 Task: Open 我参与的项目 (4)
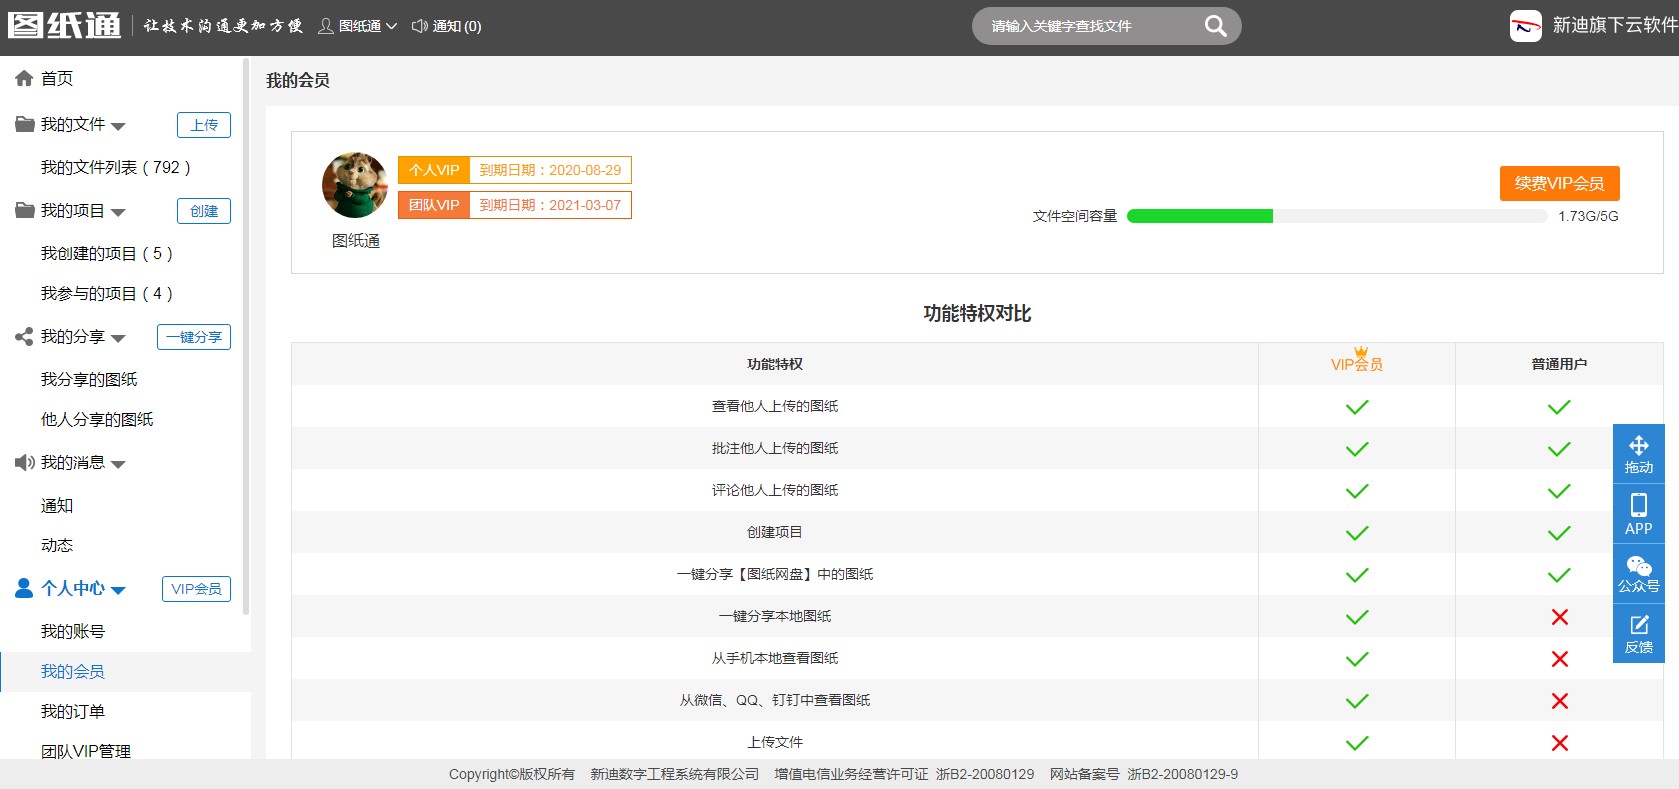[x=107, y=293]
